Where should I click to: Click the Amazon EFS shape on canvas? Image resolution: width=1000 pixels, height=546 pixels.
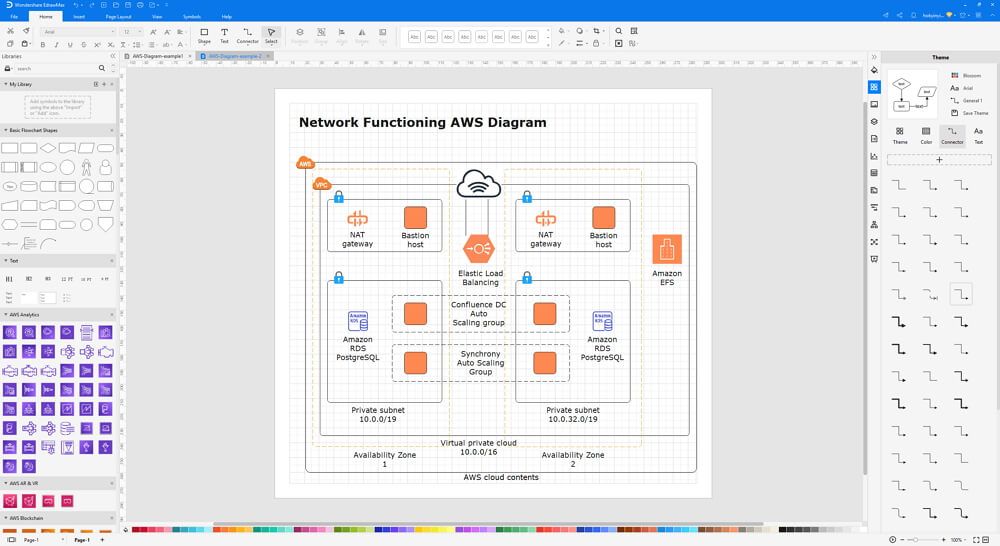click(x=667, y=249)
